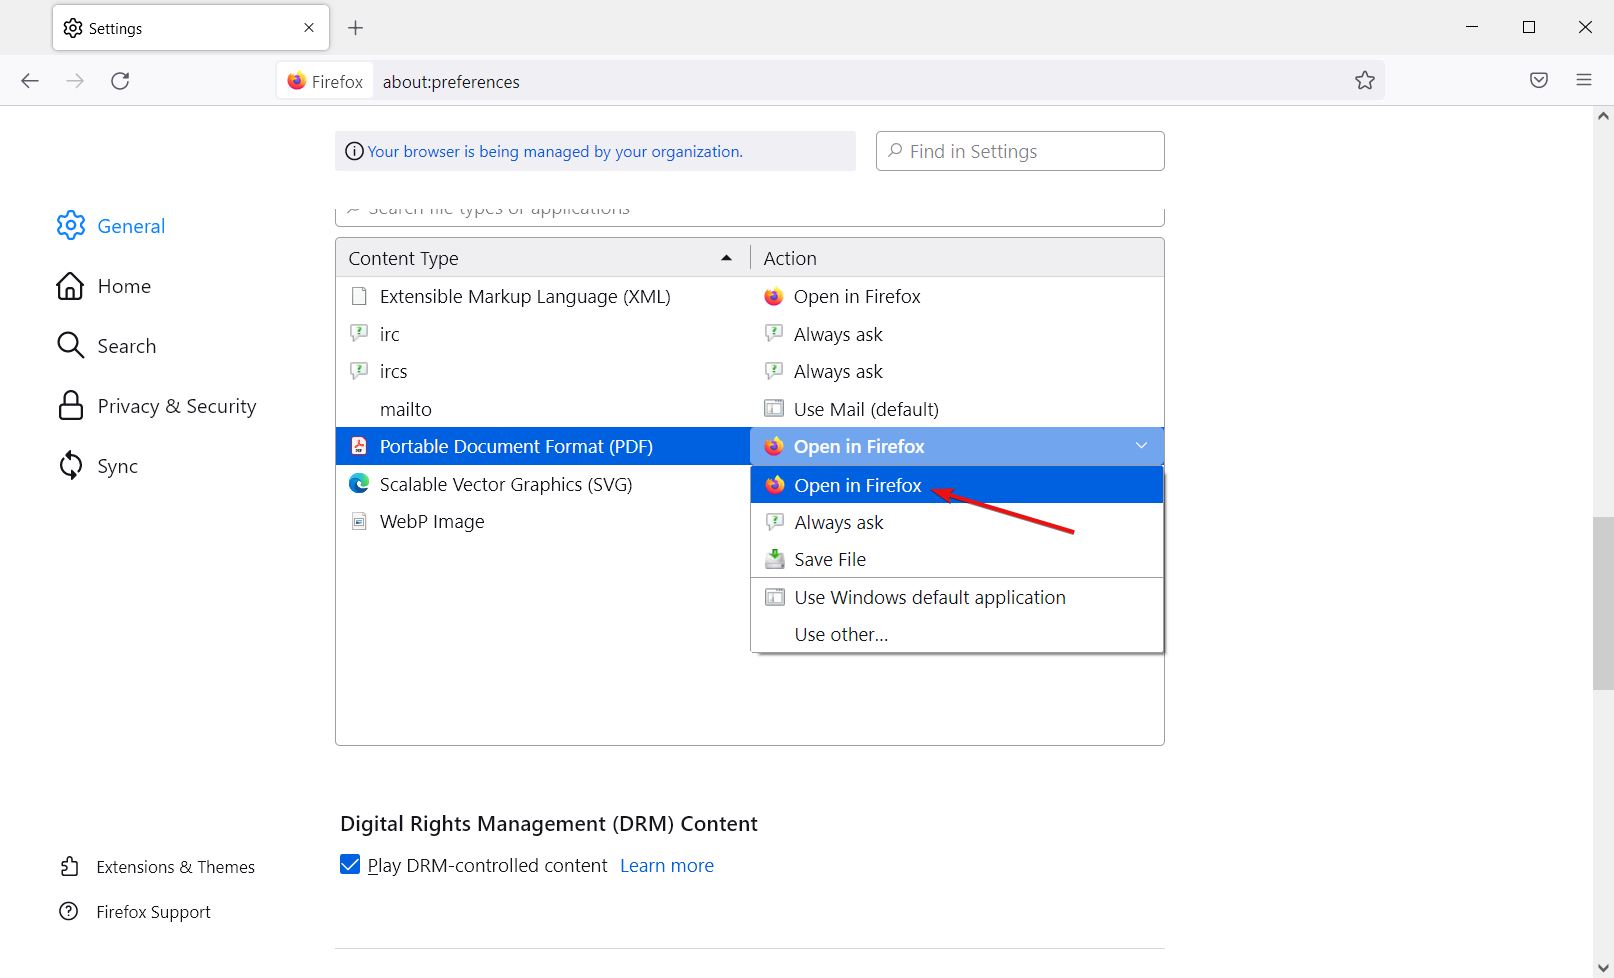The height and width of the screenshot is (978, 1614).
Task: Open General settings category
Action: tap(111, 226)
